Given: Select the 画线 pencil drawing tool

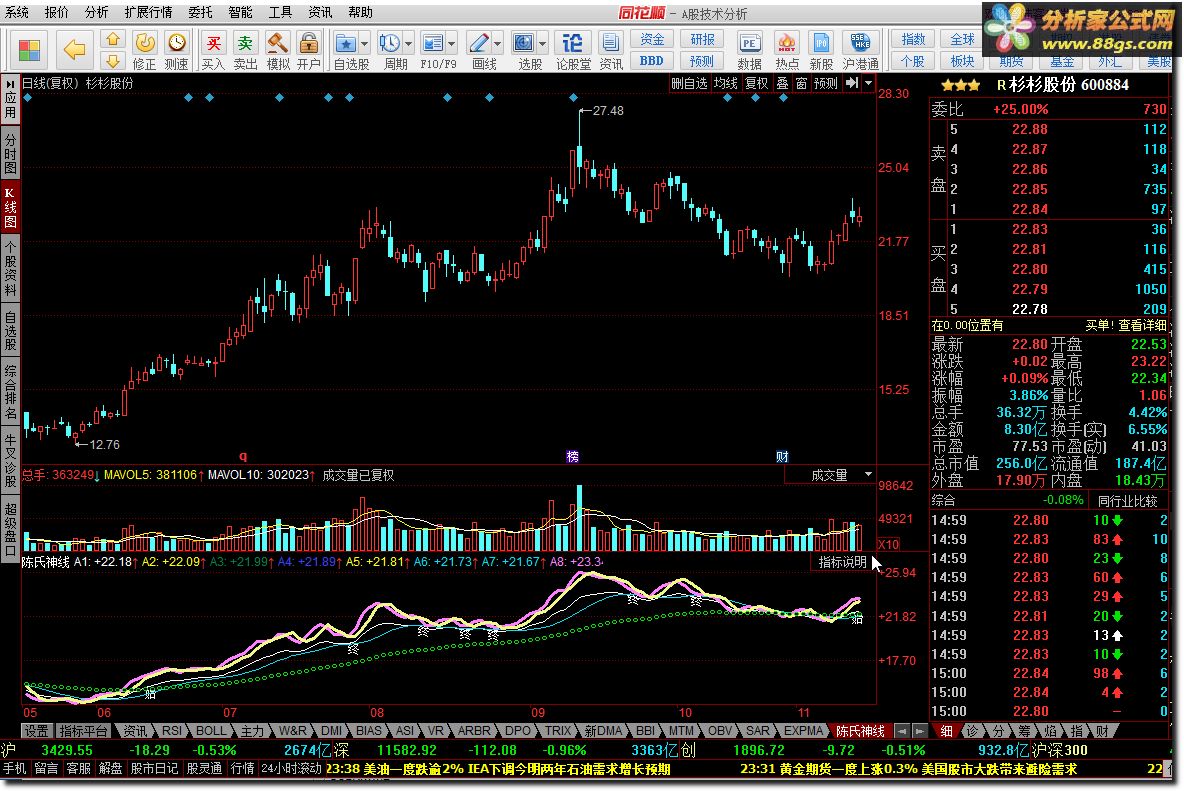Looking at the screenshot, I should 479,43.
